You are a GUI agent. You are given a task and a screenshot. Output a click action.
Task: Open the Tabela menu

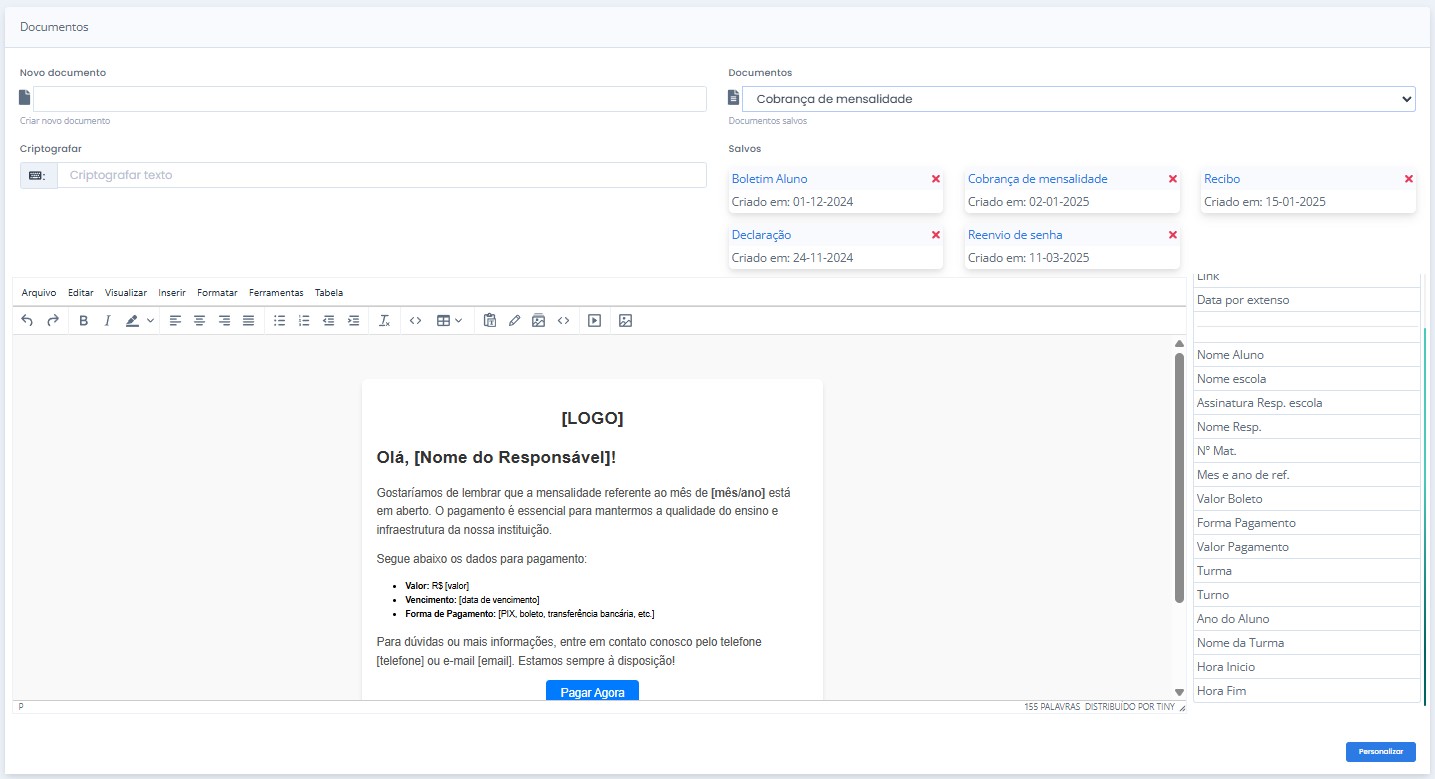329,293
